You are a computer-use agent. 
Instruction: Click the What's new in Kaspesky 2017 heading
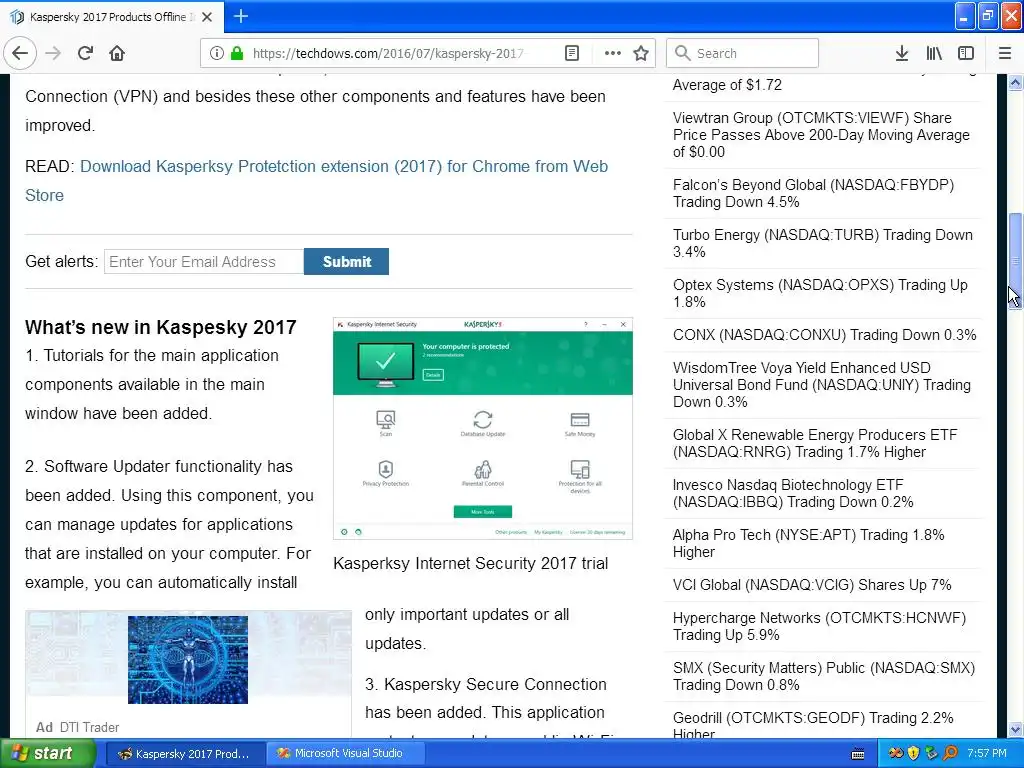tap(161, 327)
